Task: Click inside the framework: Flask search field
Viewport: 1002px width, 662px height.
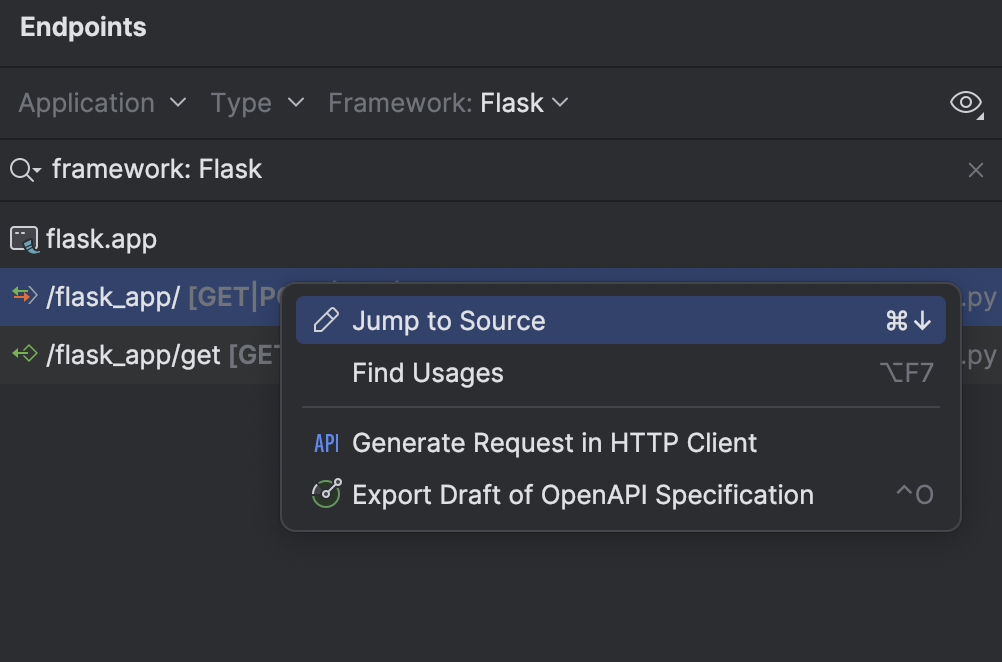Action: (155, 169)
